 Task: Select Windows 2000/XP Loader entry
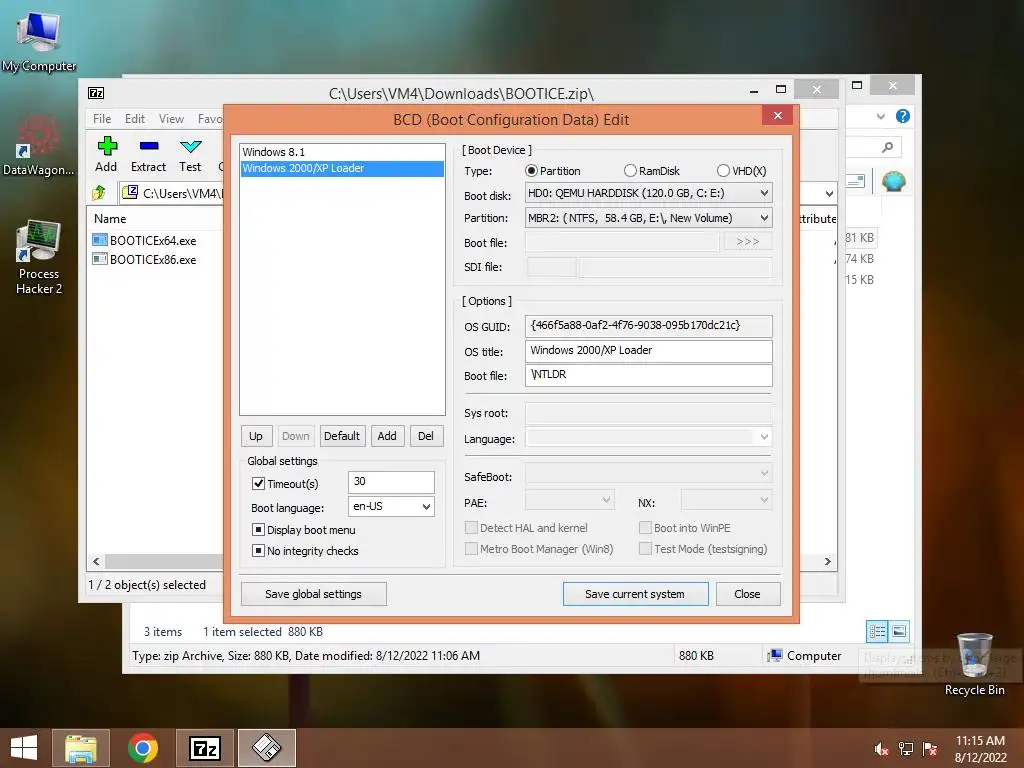342,168
